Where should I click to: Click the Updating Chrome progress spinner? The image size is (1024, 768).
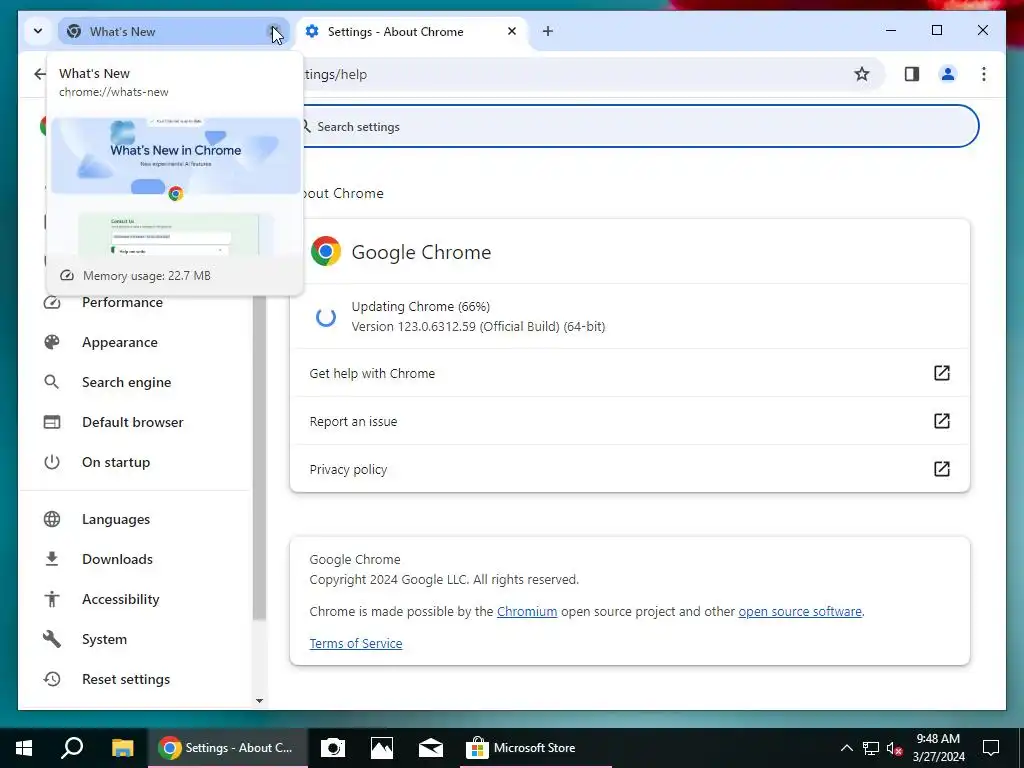[x=326, y=317]
